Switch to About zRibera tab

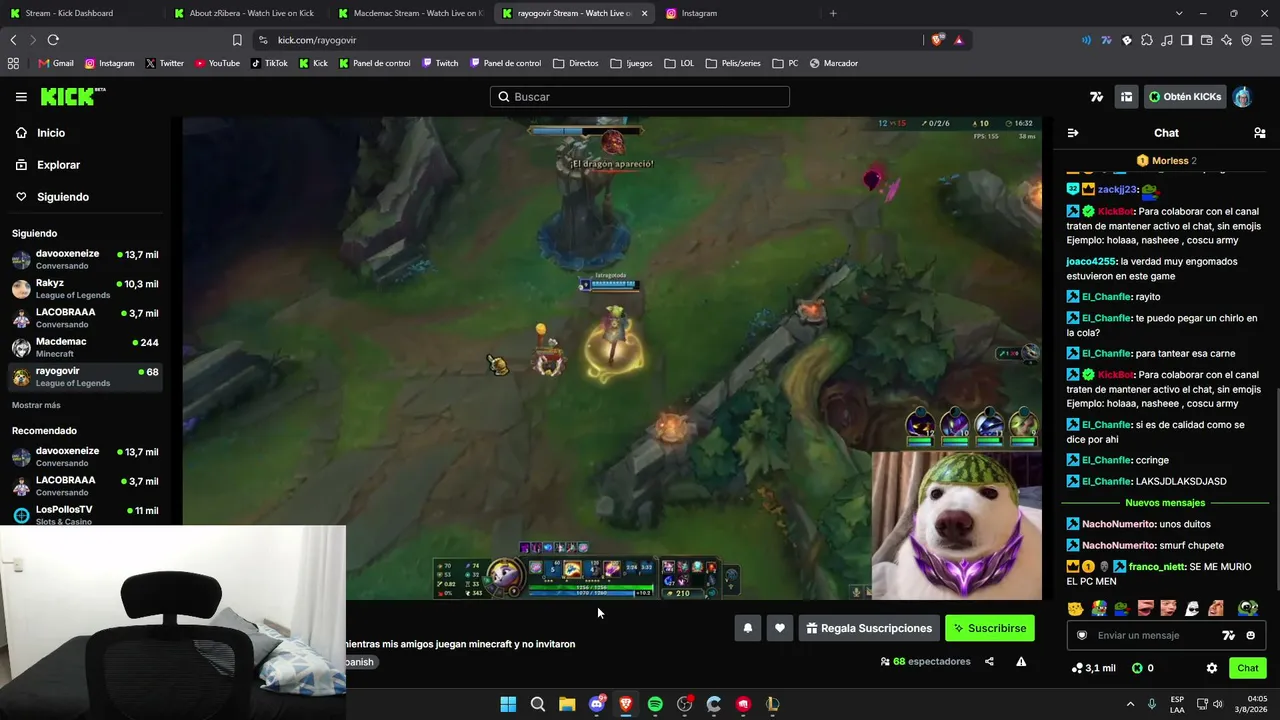click(x=243, y=13)
